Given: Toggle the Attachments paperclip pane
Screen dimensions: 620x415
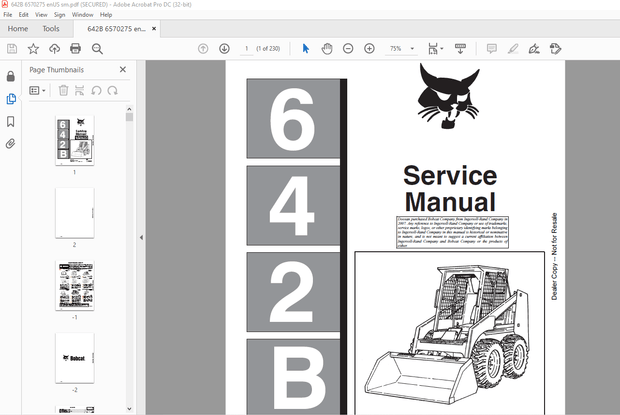Looking at the screenshot, I should (11, 144).
